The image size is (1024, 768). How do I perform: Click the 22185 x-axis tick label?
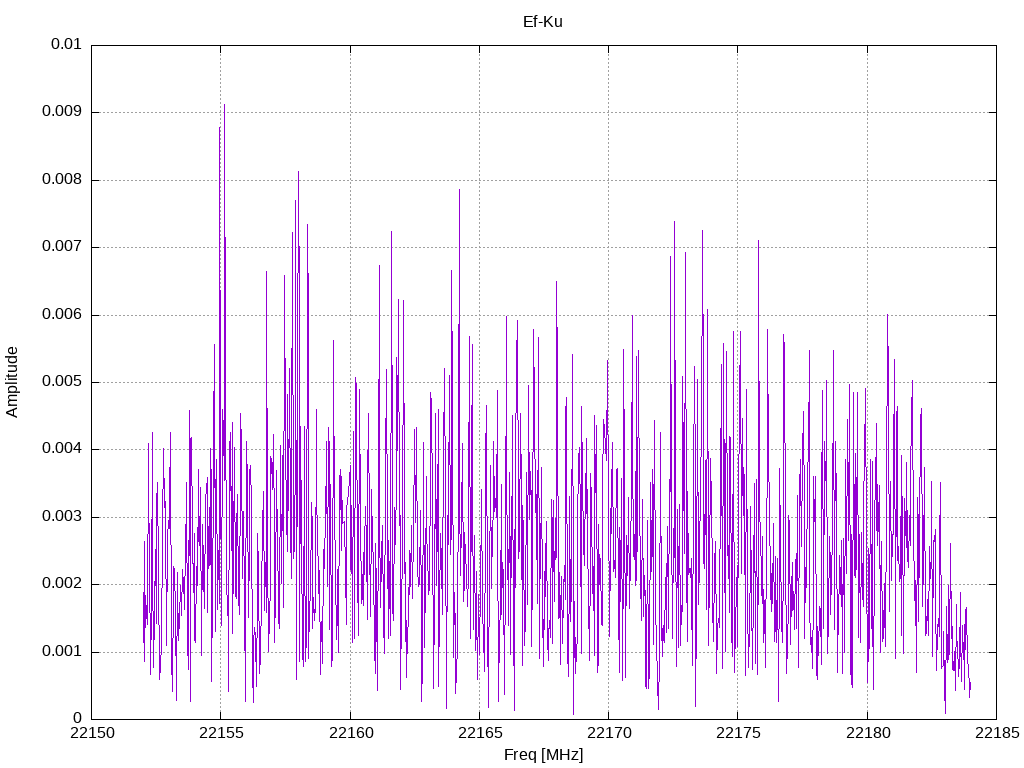(x=997, y=733)
